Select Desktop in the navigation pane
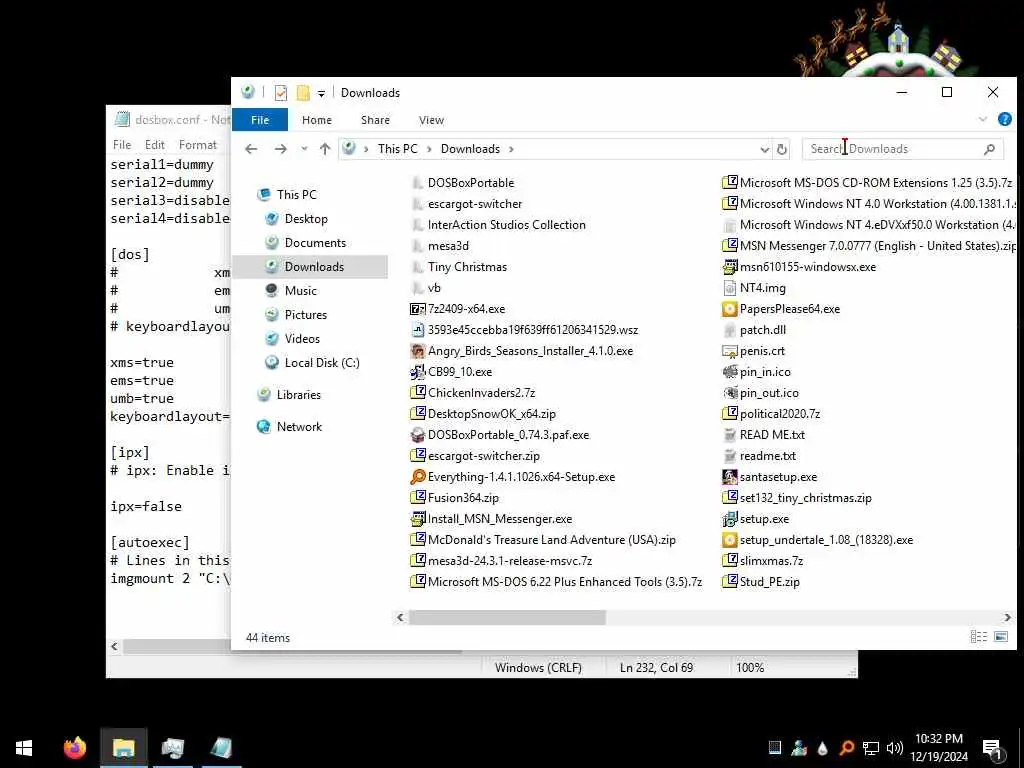This screenshot has width=1024, height=768. coord(306,219)
